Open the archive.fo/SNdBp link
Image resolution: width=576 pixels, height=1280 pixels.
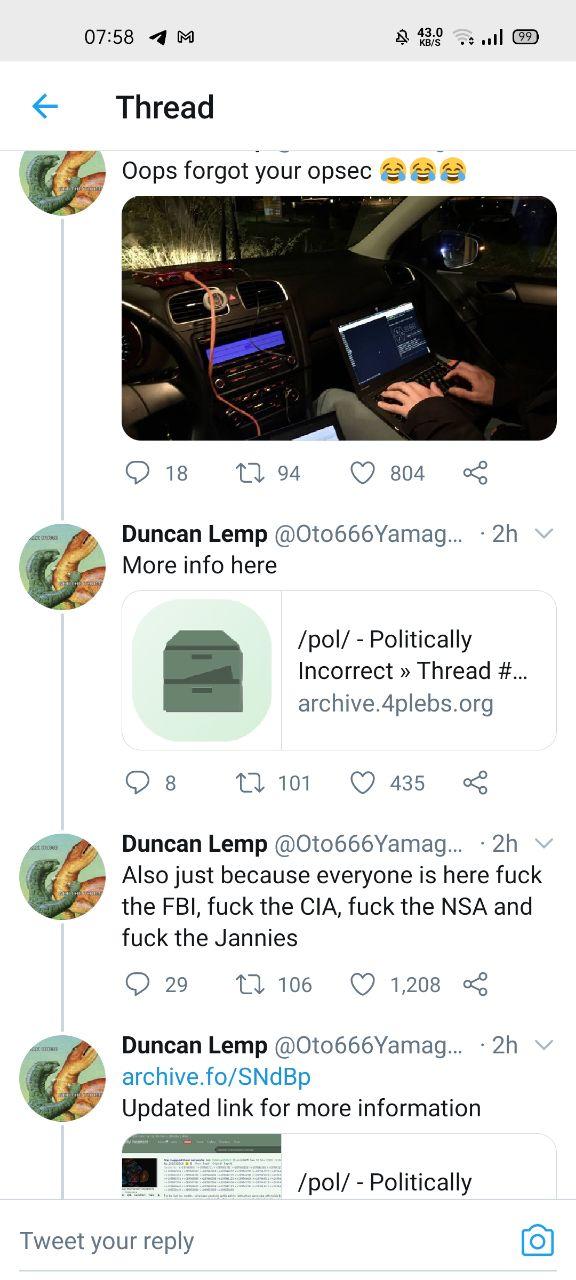(216, 1077)
